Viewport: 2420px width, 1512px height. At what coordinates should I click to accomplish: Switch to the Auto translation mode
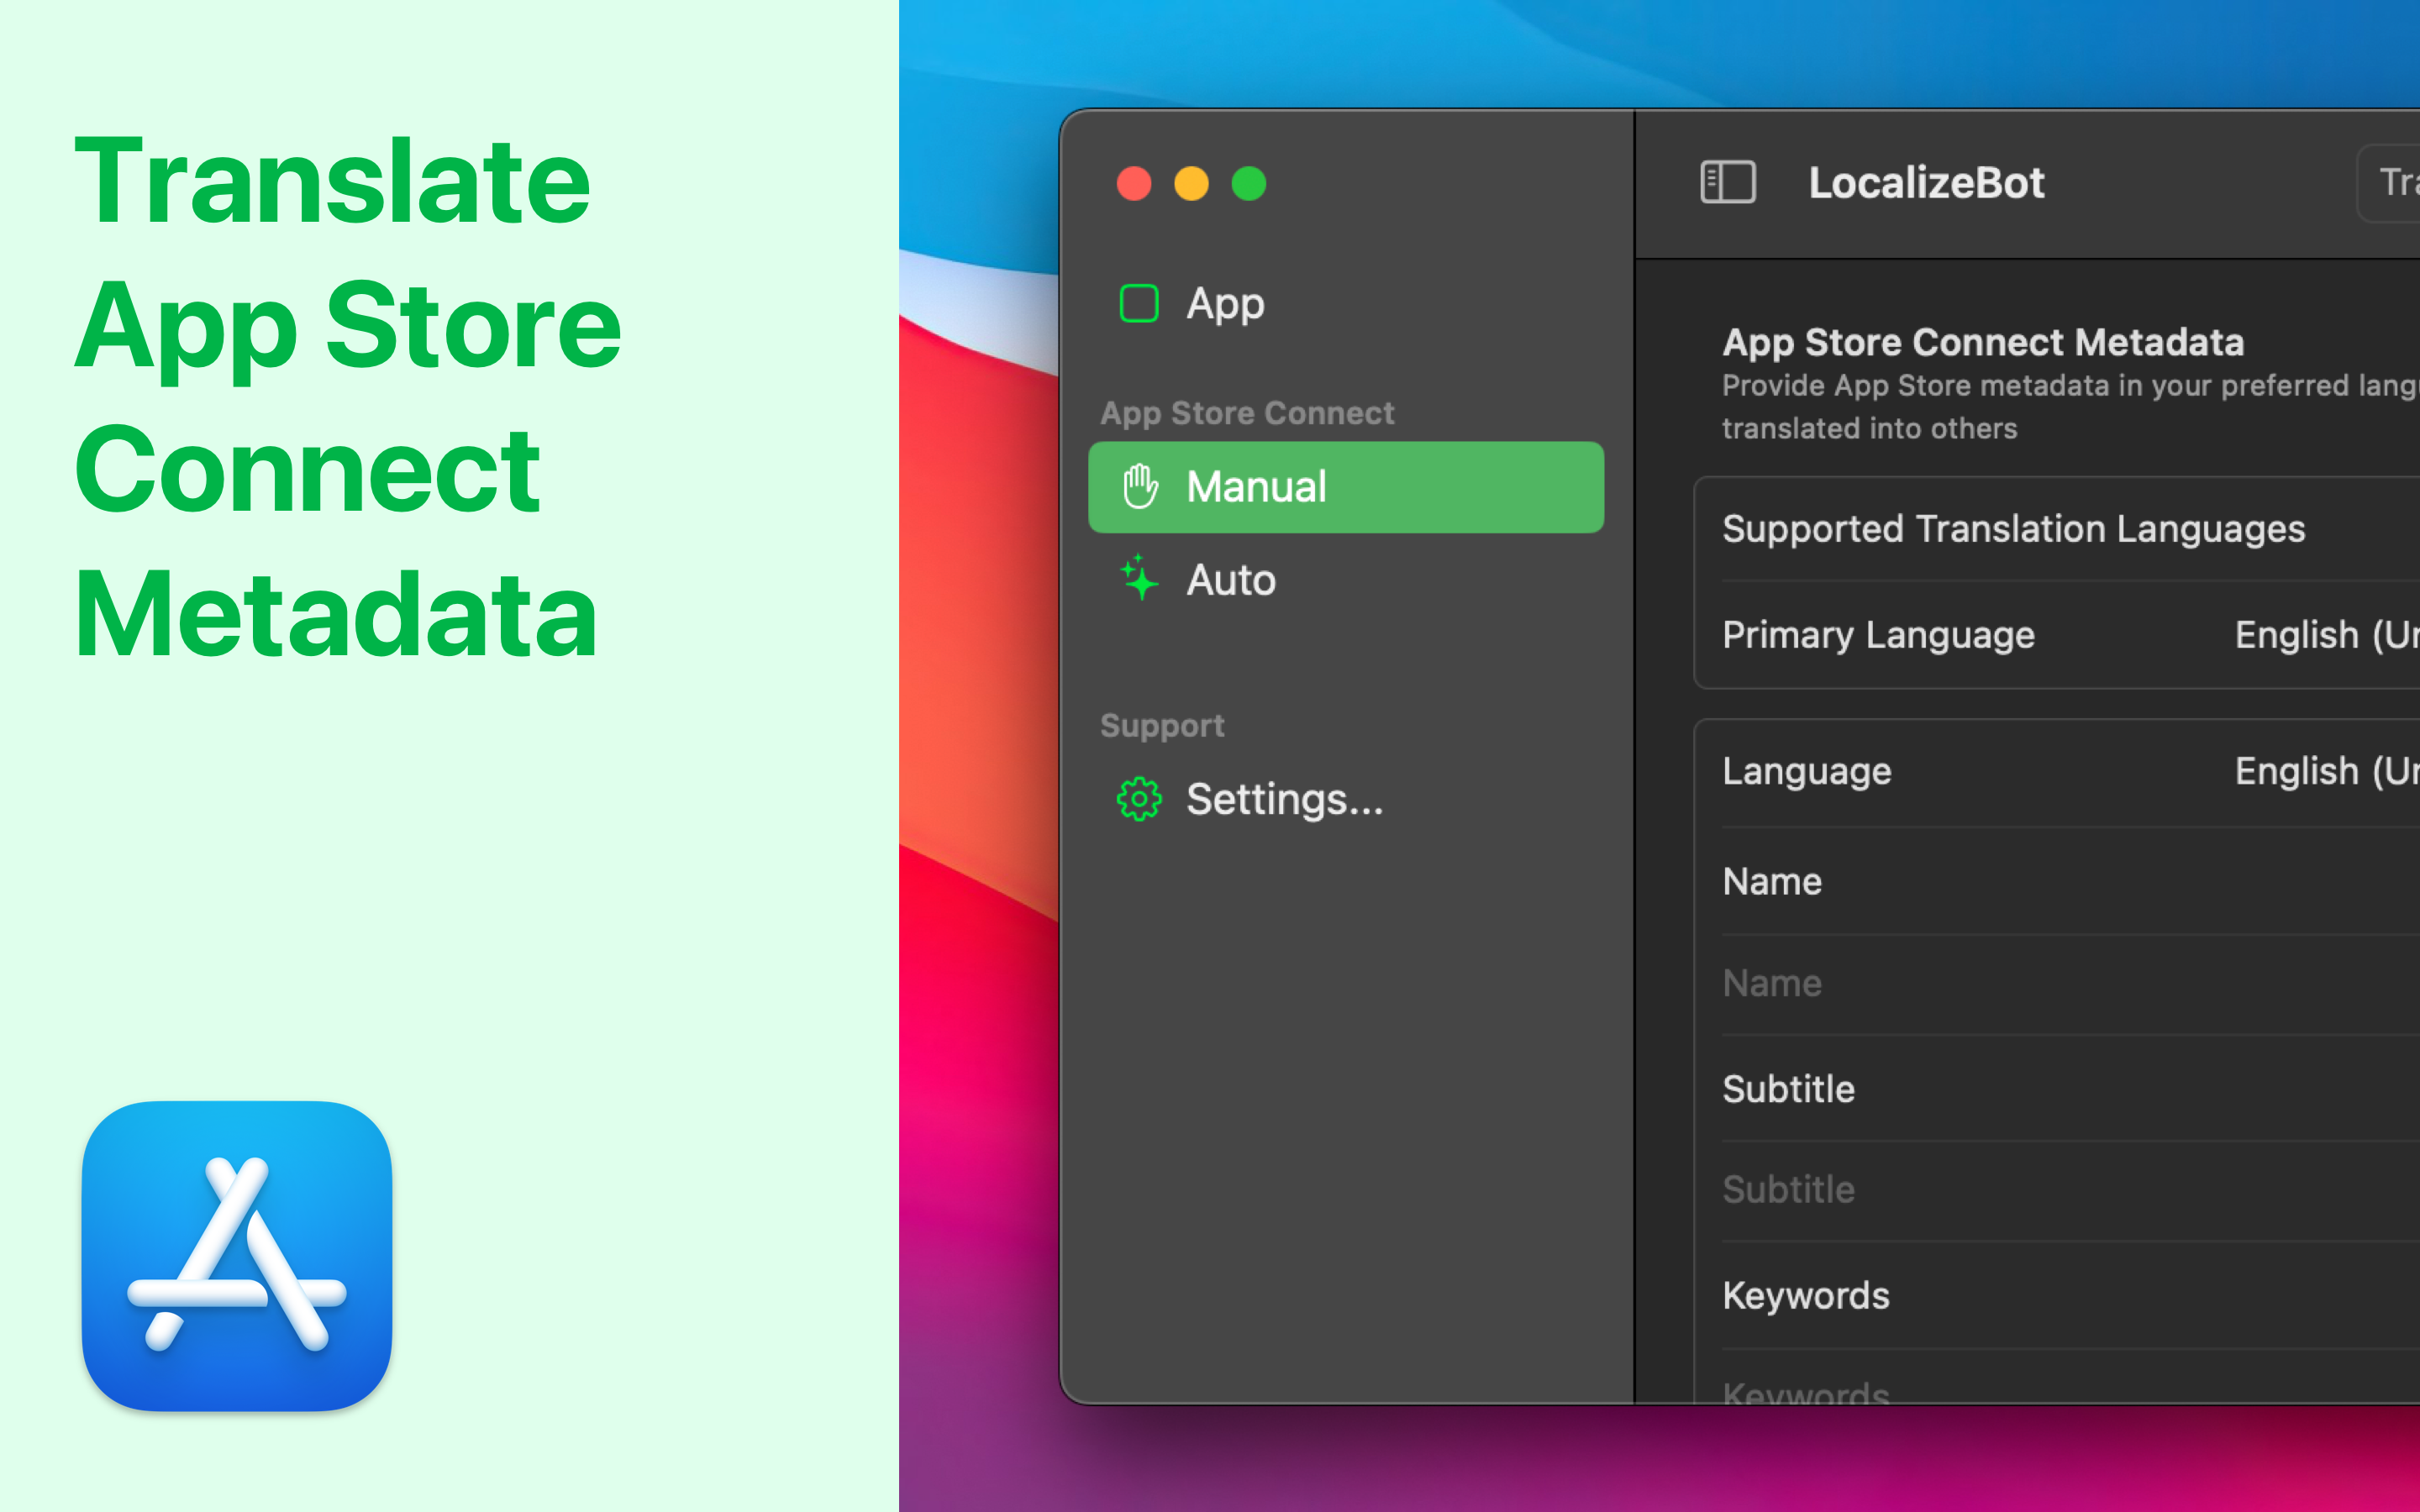click(x=1346, y=580)
